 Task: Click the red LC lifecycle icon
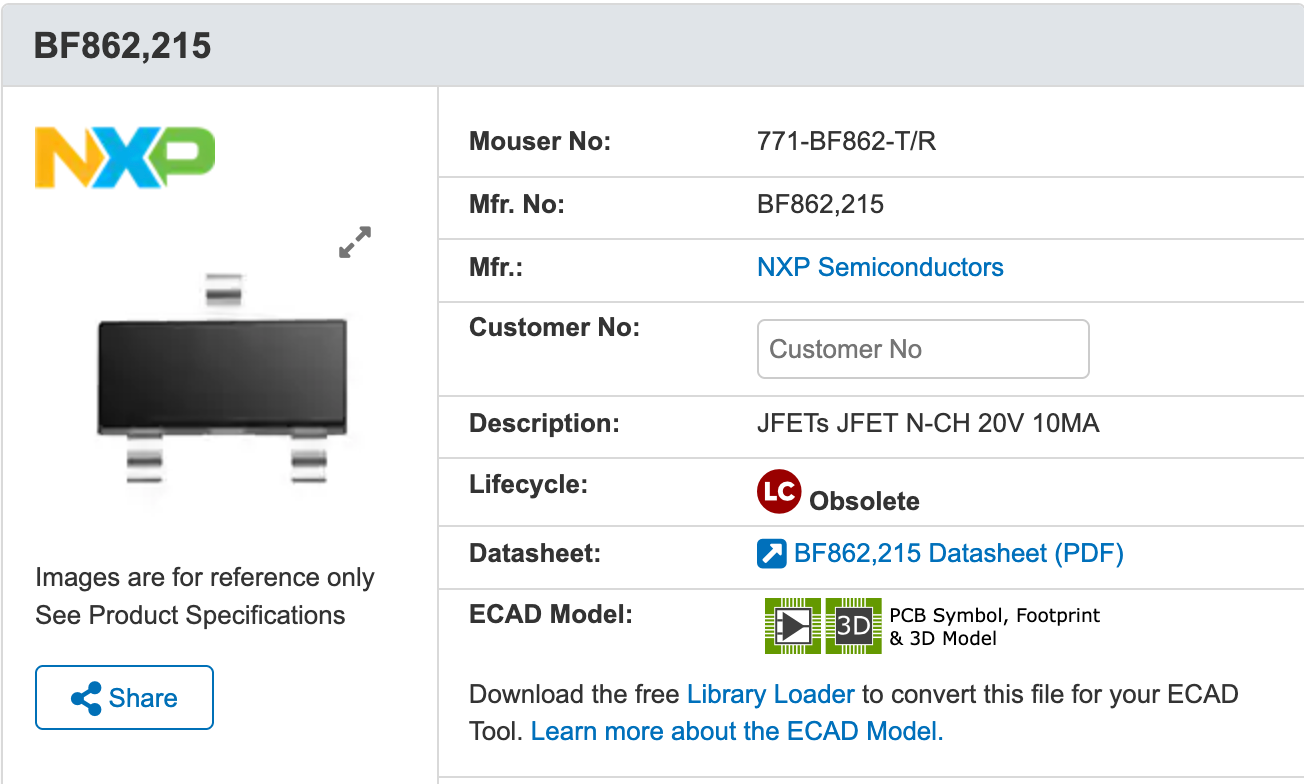pyautogui.click(x=779, y=491)
